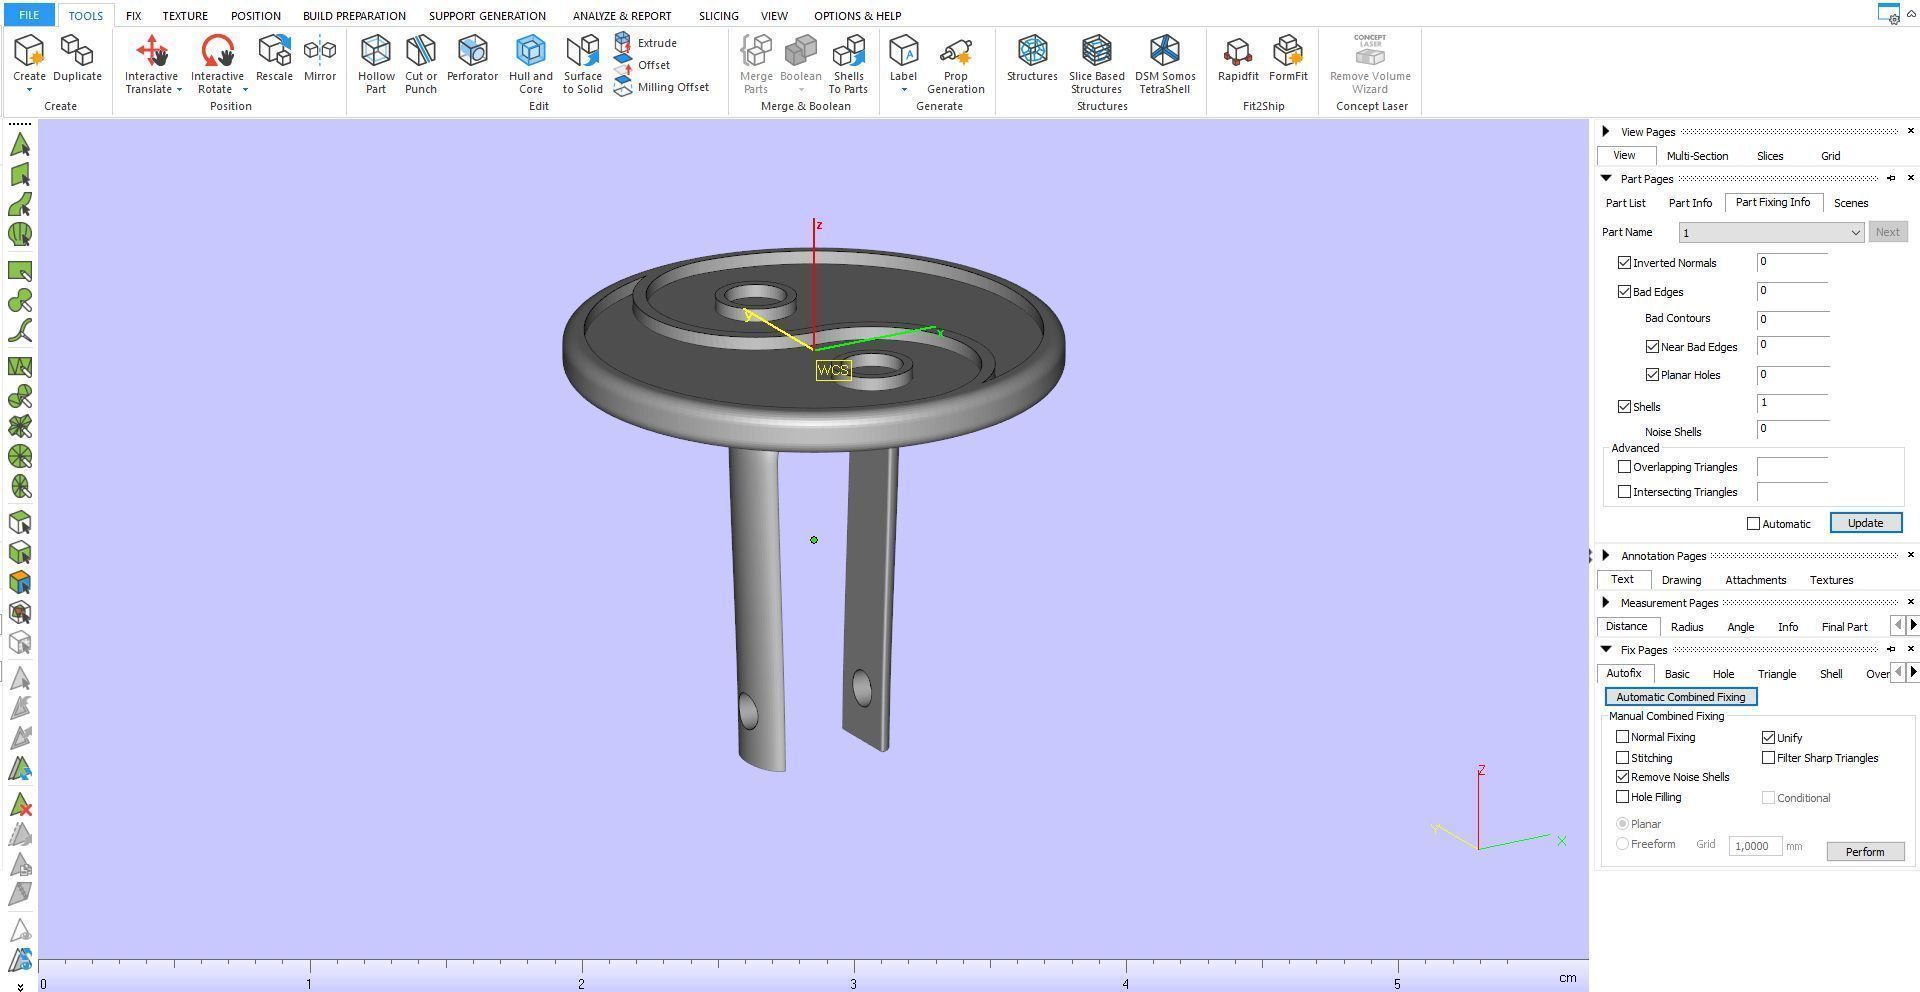Image resolution: width=1920 pixels, height=992 pixels.
Task: Click the Perform button
Action: click(x=1865, y=852)
